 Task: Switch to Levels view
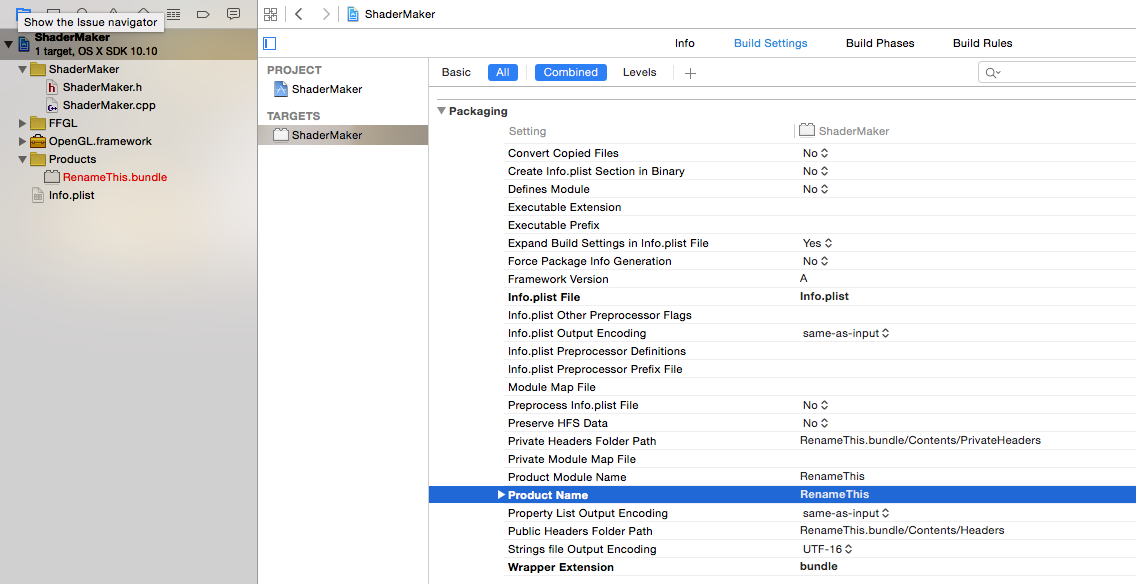coord(639,72)
